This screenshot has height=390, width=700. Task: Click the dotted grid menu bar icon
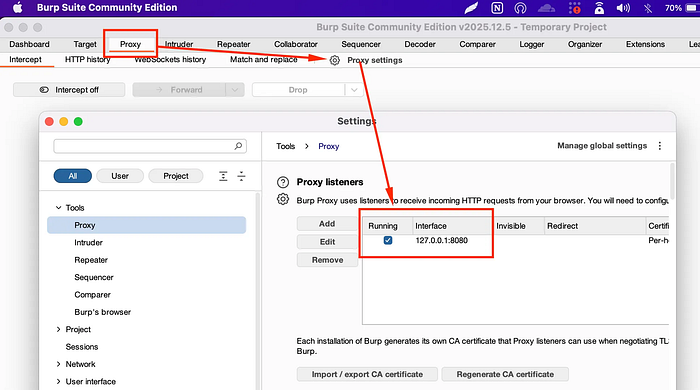click(575, 8)
